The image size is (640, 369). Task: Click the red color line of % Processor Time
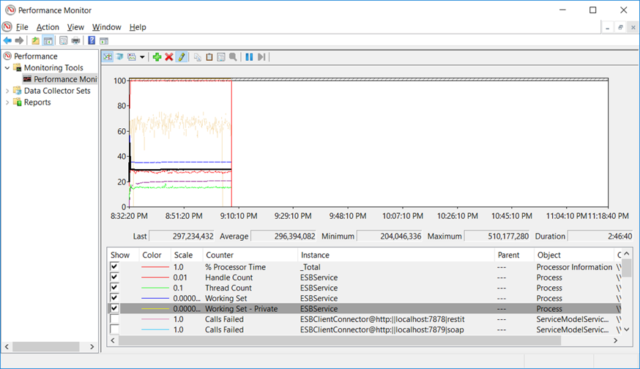click(155, 267)
